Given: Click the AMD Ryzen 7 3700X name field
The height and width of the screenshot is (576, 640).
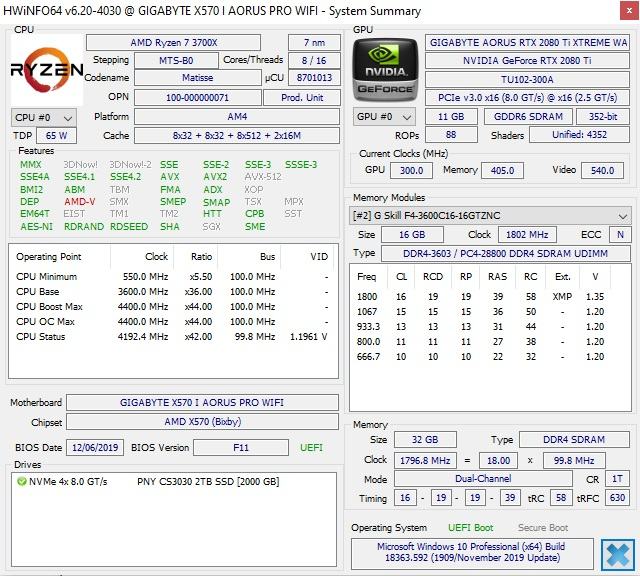Looking at the screenshot, I should point(173,42).
